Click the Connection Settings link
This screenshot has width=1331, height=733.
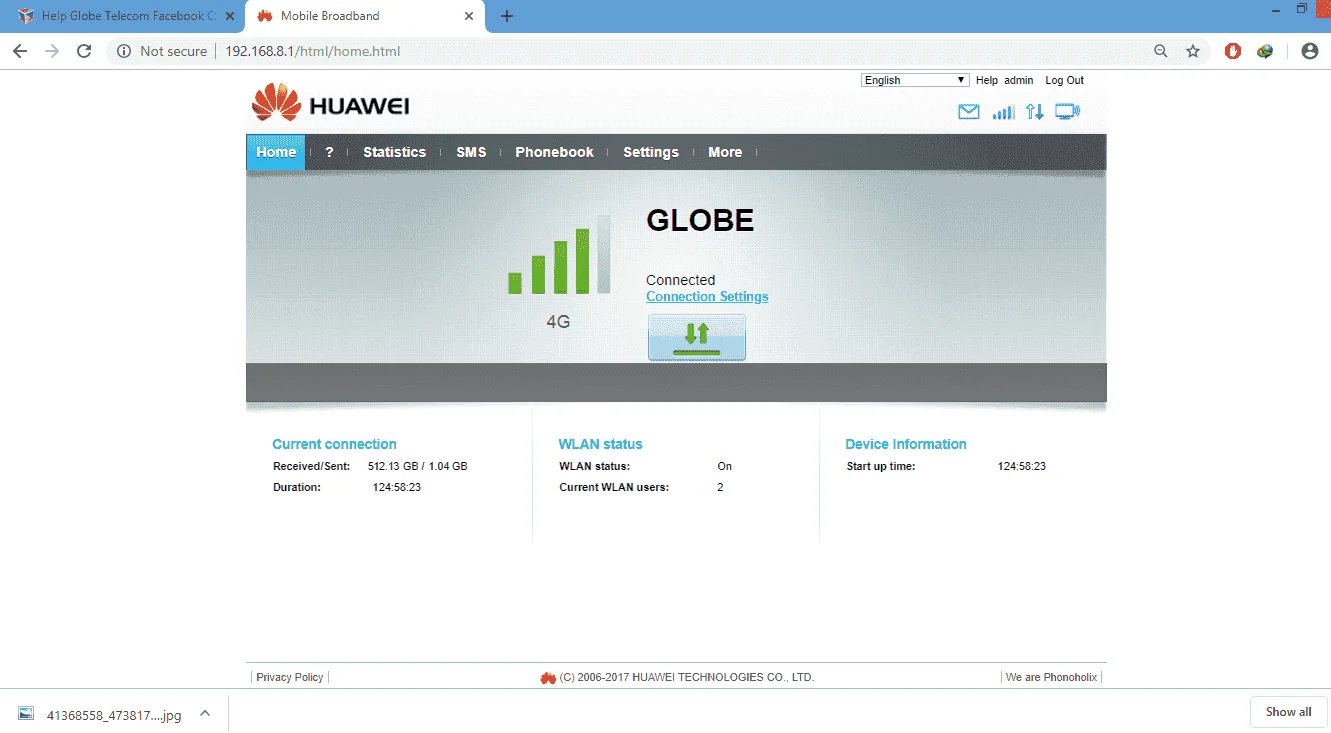click(x=707, y=297)
